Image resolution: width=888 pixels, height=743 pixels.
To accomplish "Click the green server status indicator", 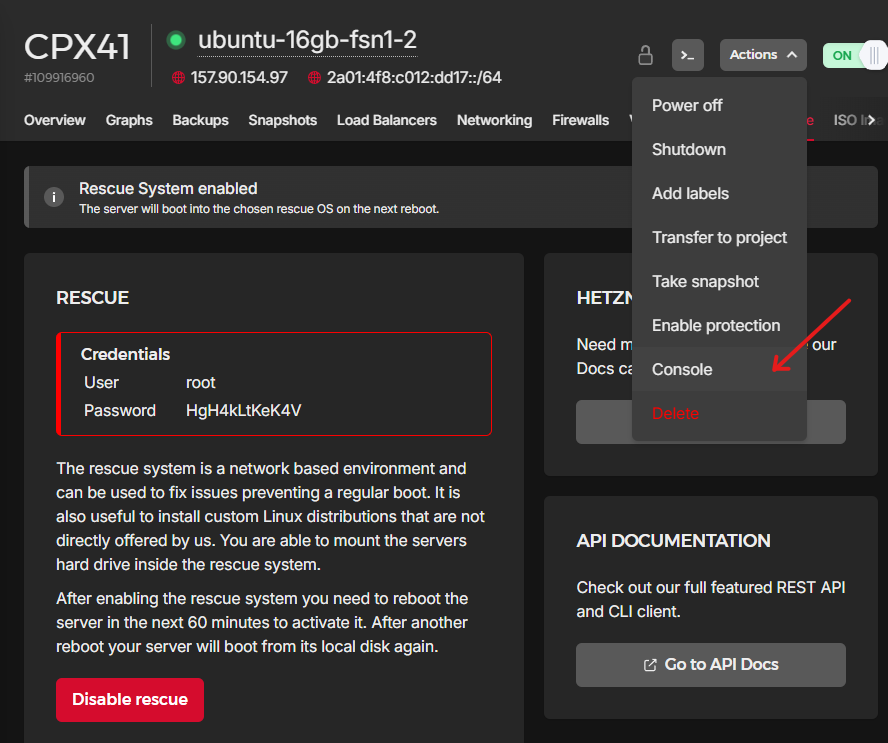I will 176,41.
